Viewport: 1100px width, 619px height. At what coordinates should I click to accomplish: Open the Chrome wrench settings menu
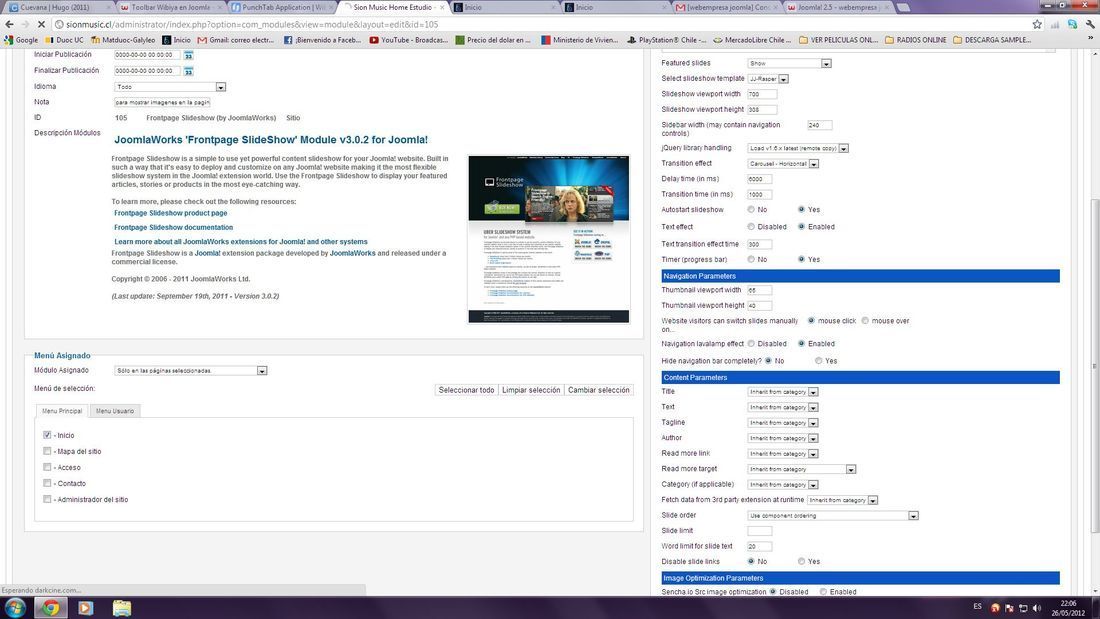[x=1089, y=25]
